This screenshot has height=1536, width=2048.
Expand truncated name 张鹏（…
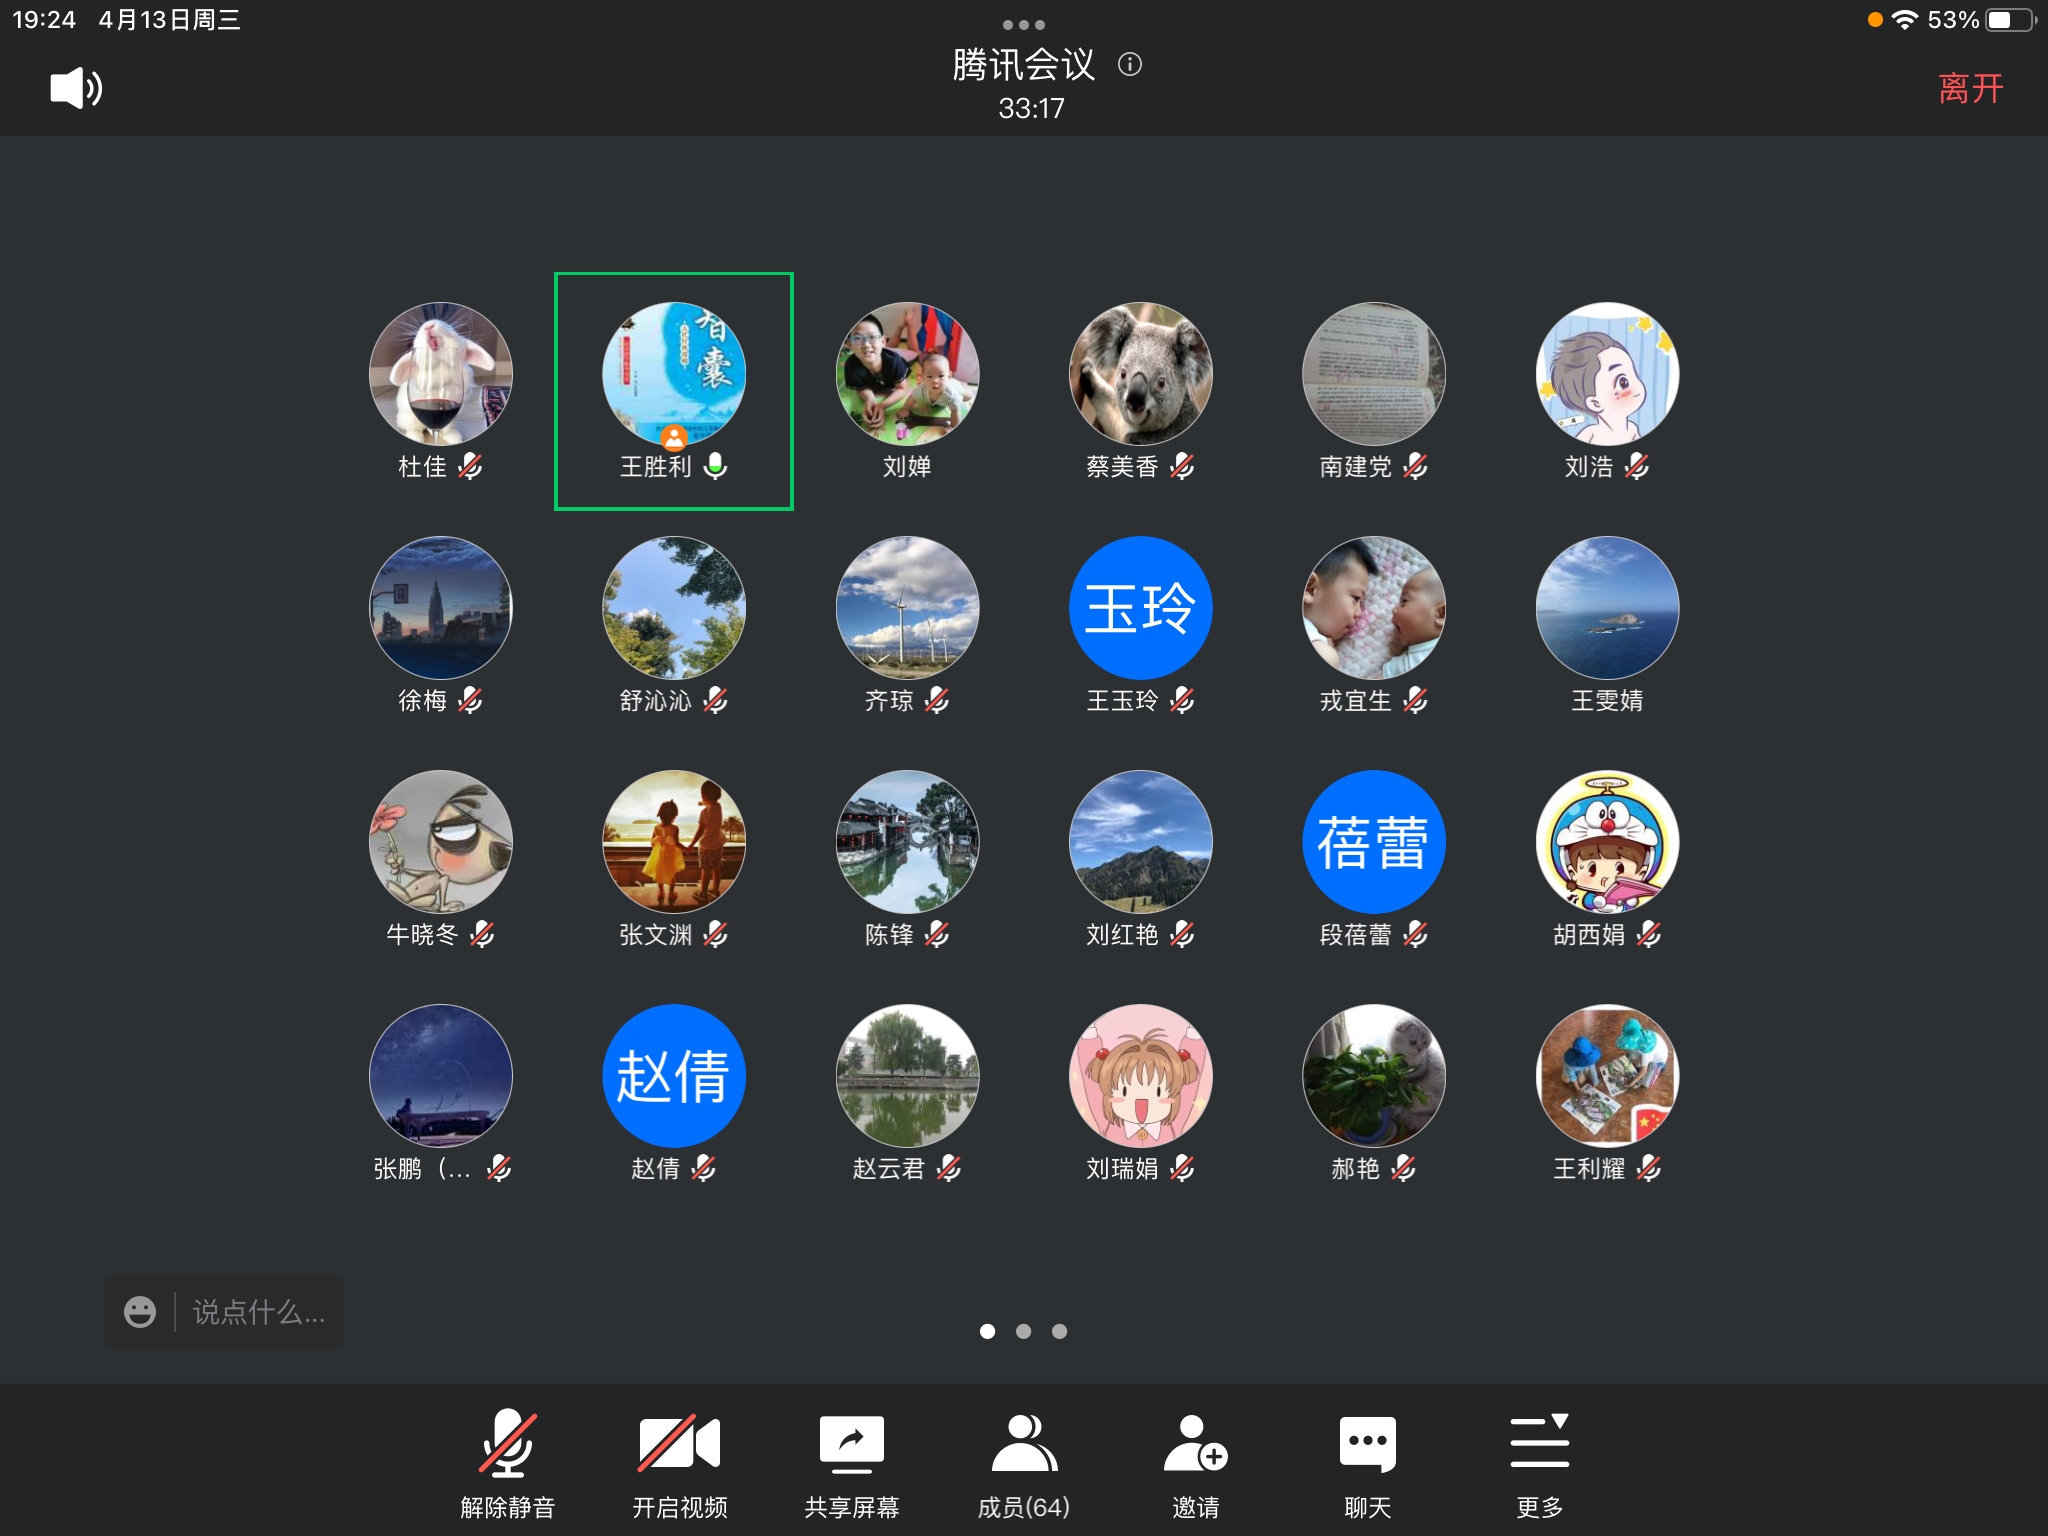(x=421, y=1168)
